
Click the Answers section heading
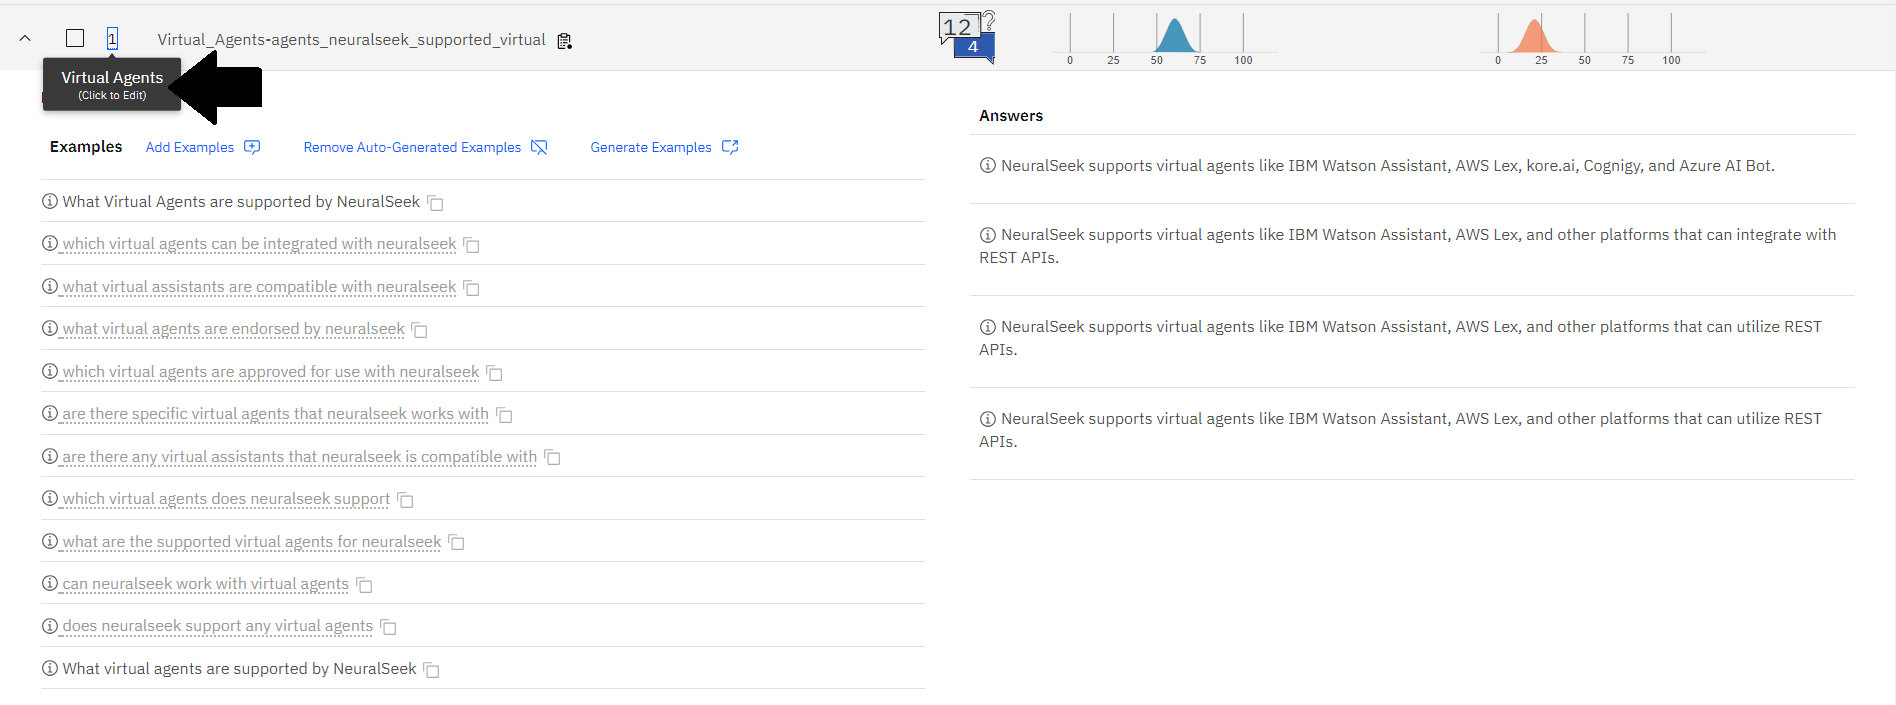coord(1011,115)
